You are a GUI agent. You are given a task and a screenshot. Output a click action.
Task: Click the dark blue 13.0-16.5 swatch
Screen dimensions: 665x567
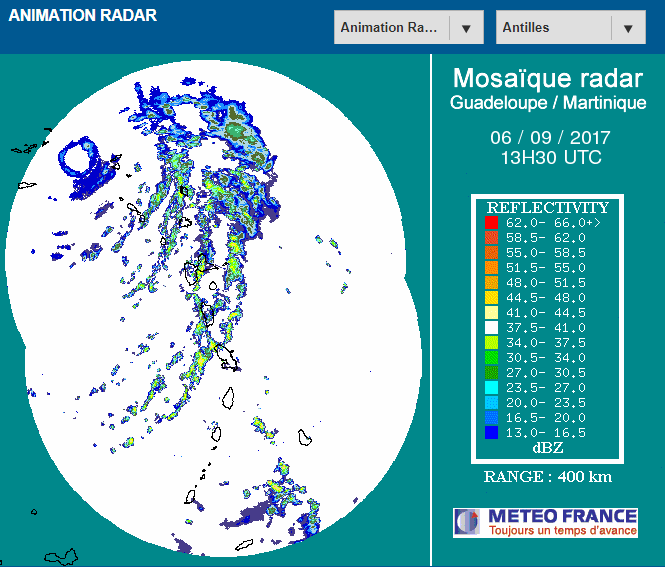(491, 433)
